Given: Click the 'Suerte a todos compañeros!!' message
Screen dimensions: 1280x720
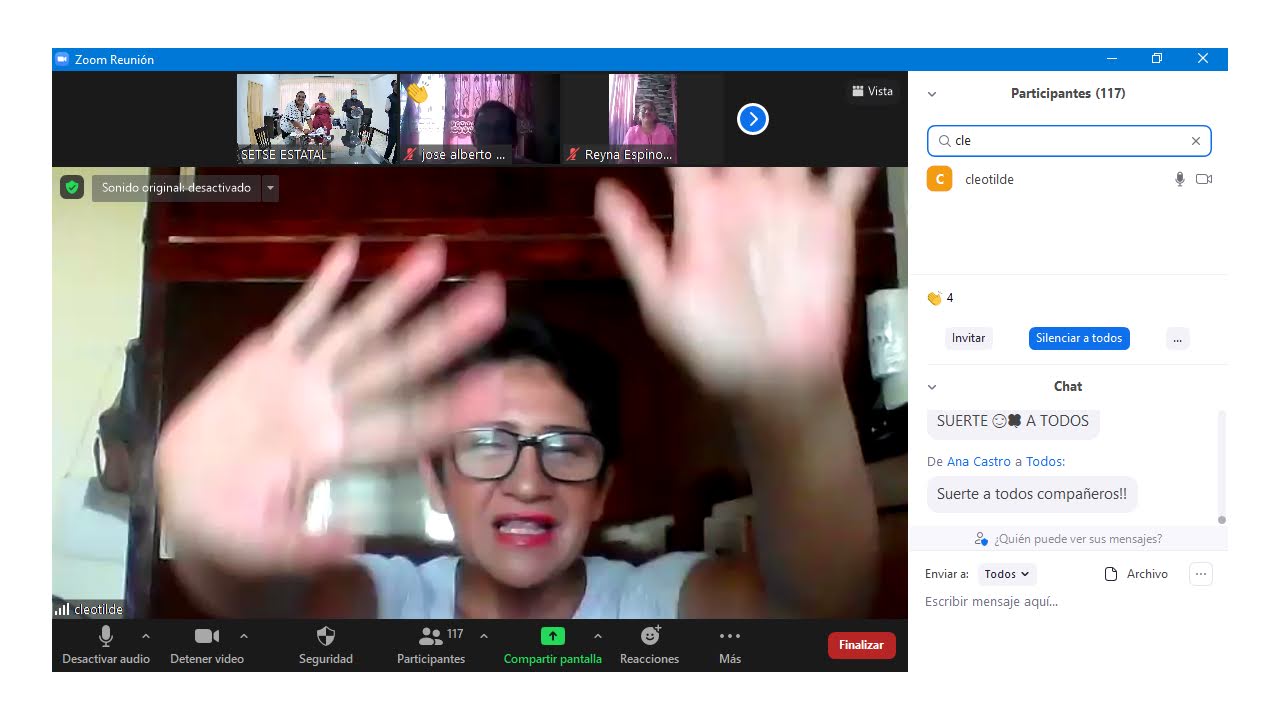Looking at the screenshot, I should pos(1032,494).
